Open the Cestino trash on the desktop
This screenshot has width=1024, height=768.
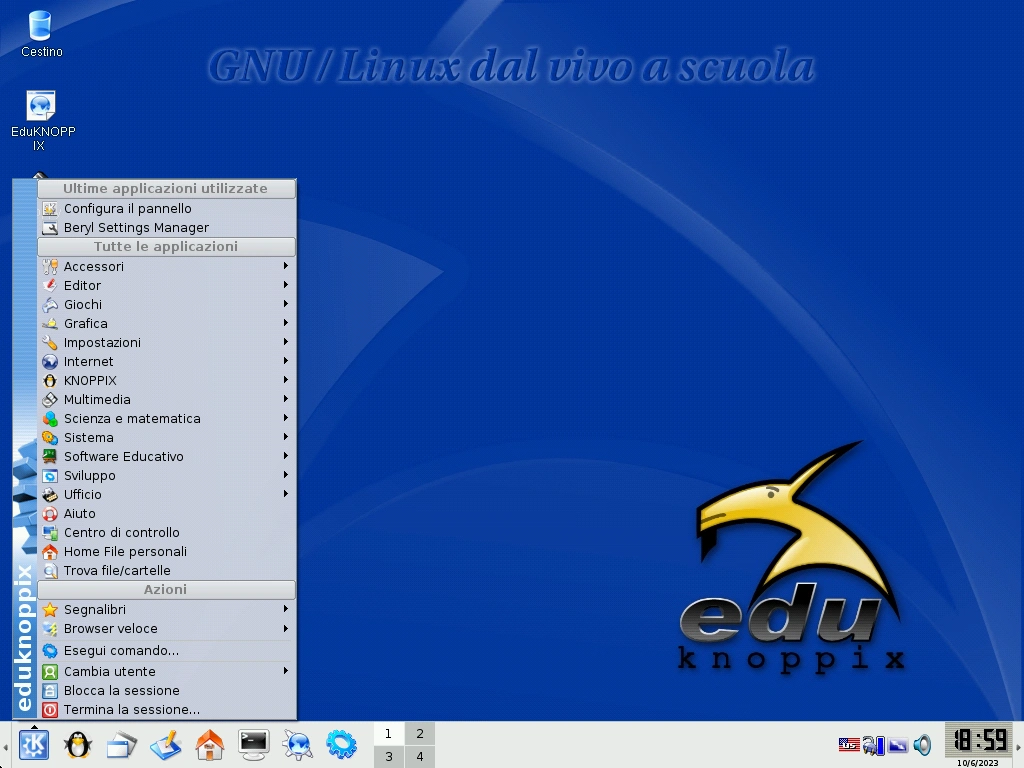tap(40, 30)
